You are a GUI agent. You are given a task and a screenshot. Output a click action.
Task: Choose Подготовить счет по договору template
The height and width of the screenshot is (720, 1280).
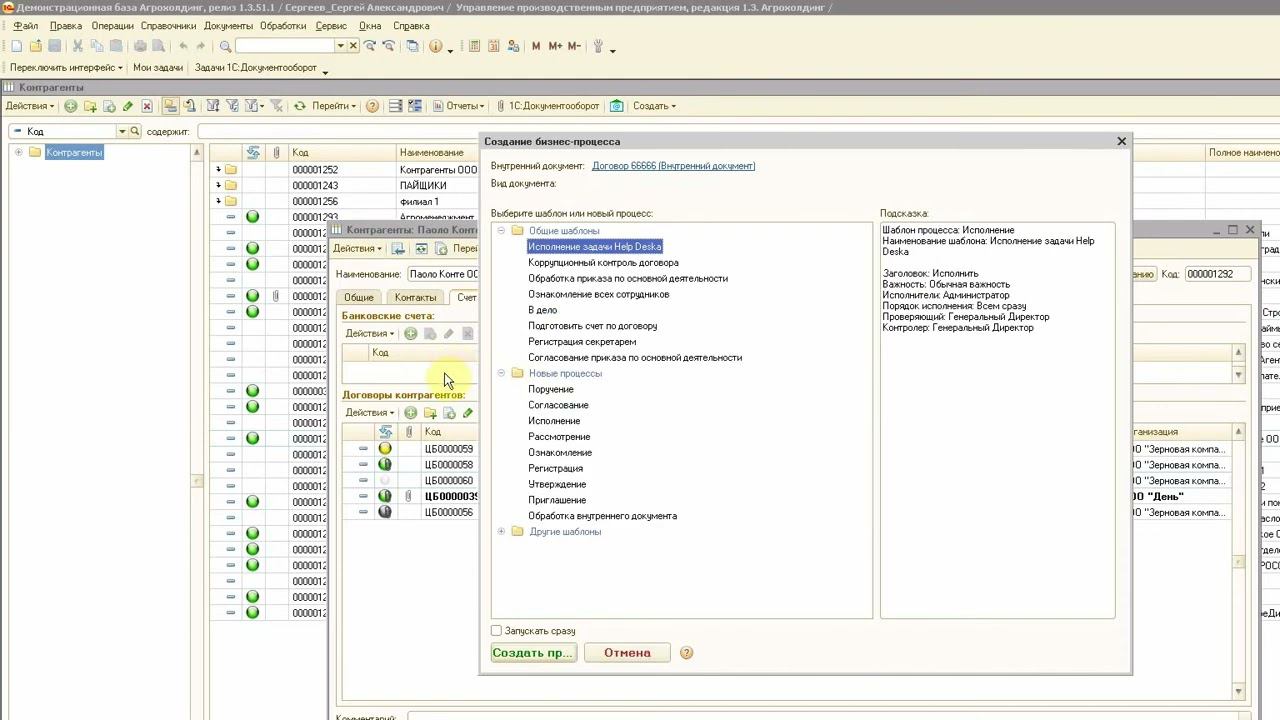pyautogui.click(x=592, y=326)
